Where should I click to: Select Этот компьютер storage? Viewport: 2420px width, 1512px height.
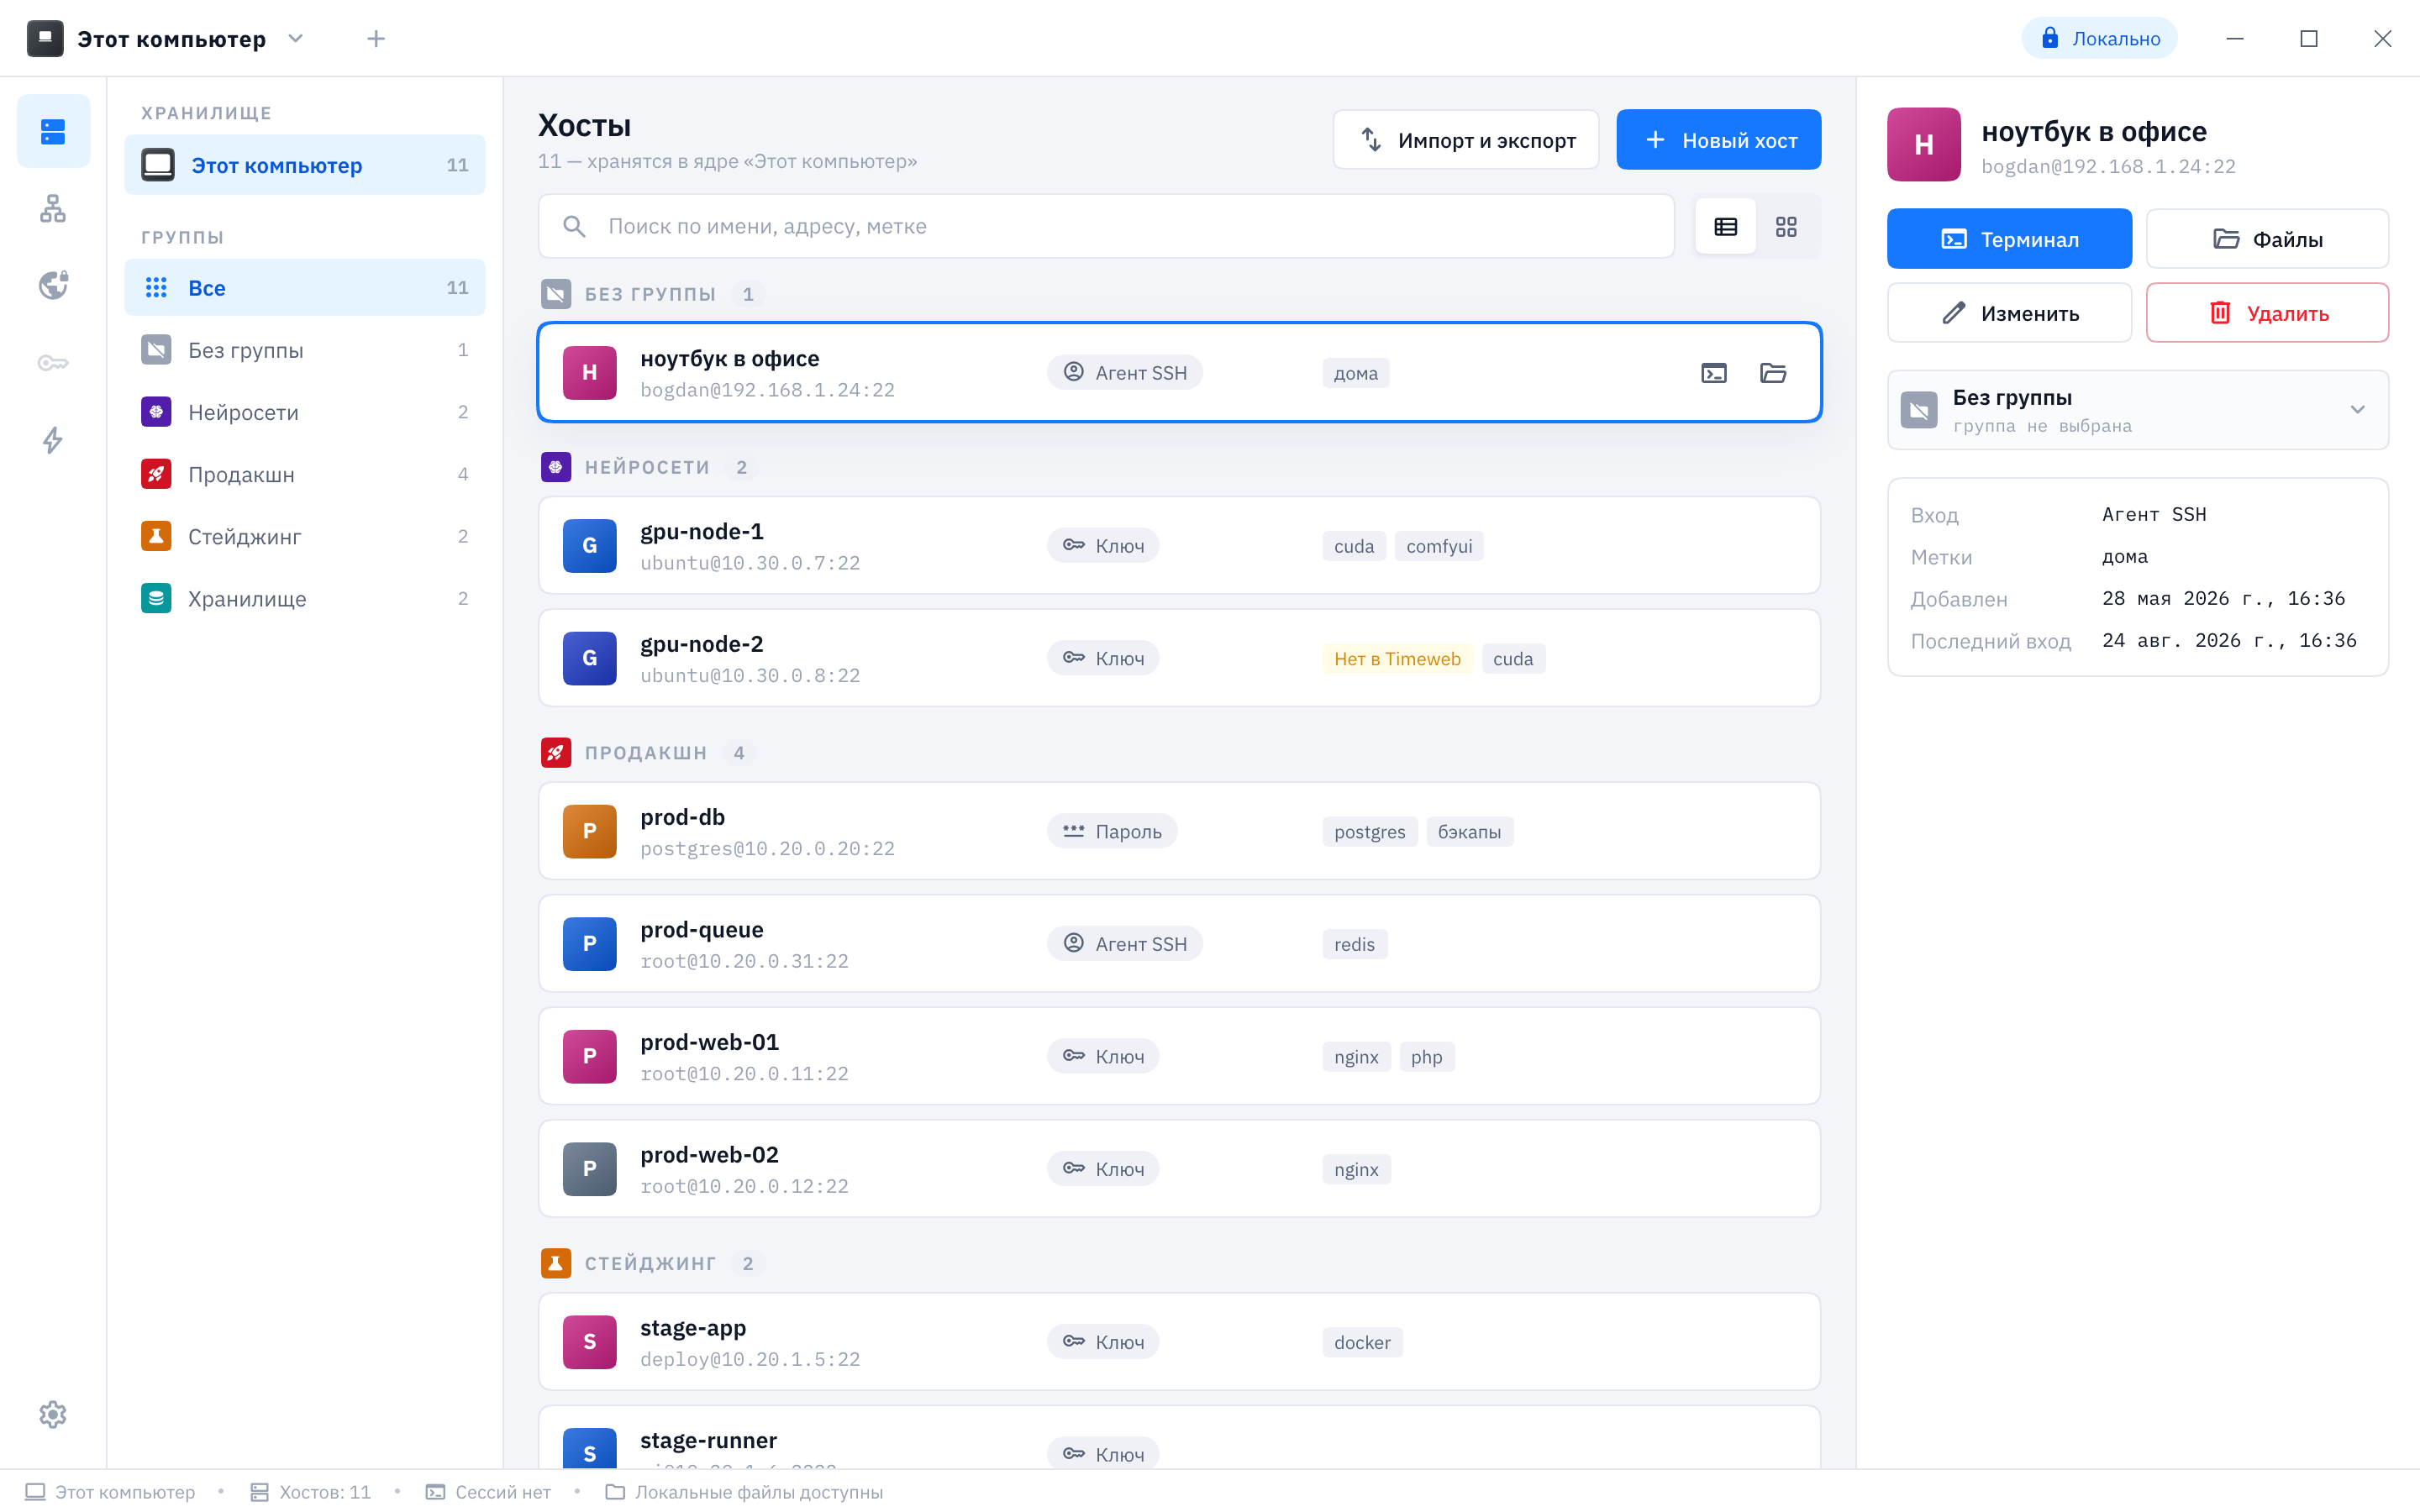pos(305,165)
